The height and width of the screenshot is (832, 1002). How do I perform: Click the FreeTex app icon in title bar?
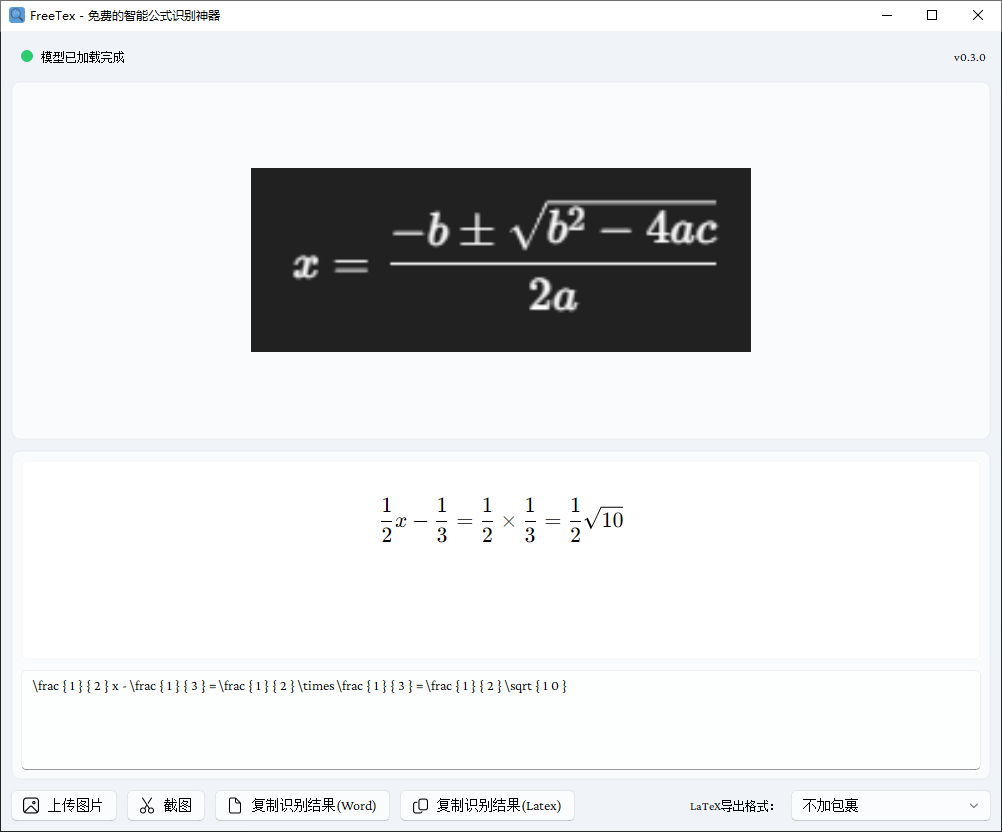17,15
